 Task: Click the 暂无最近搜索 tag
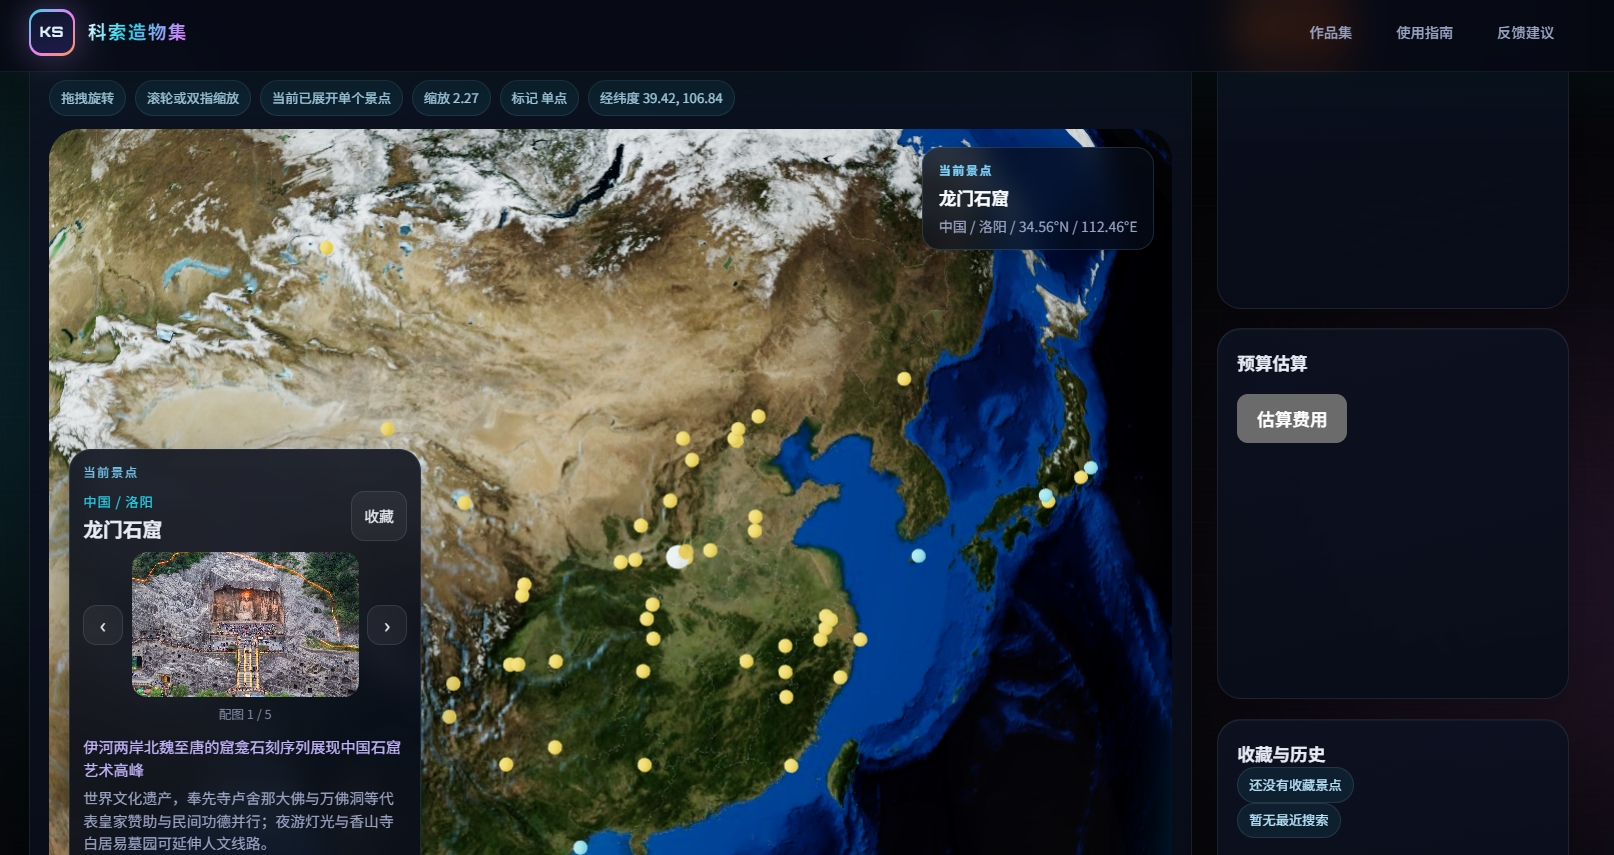(x=1288, y=820)
